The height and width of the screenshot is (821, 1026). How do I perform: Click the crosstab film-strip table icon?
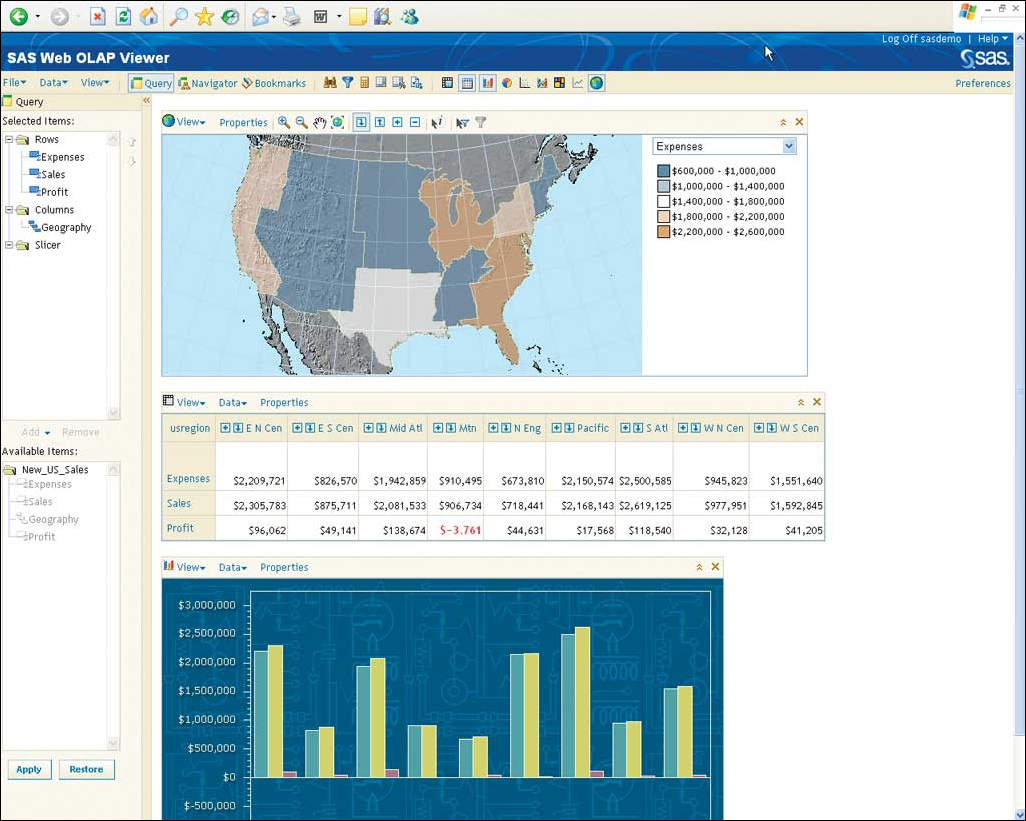tap(448, 83)
